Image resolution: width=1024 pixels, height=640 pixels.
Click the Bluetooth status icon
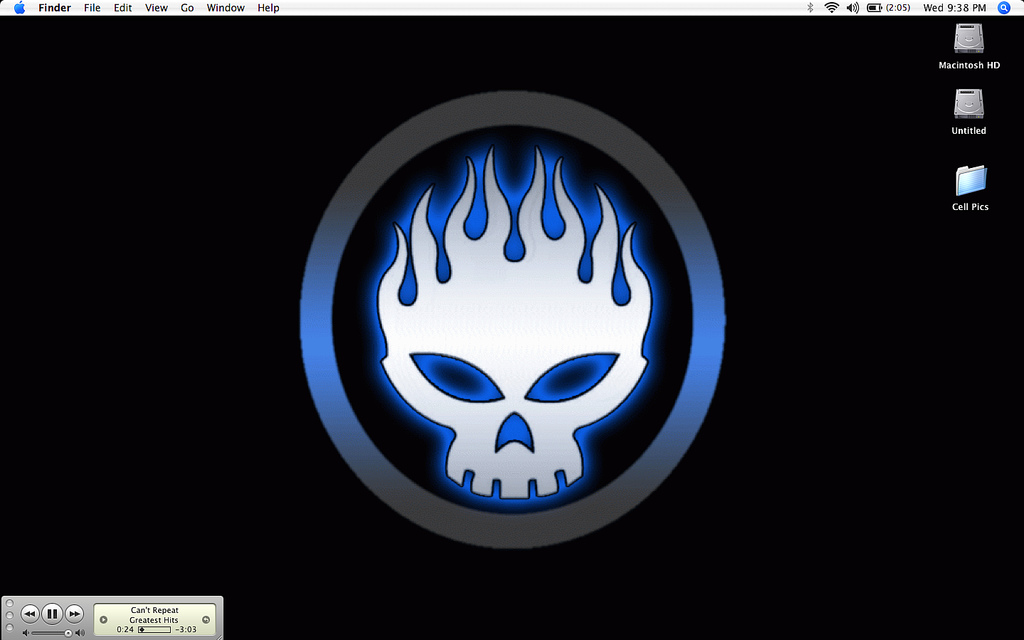pyautogui.click(x=810, y=8)
